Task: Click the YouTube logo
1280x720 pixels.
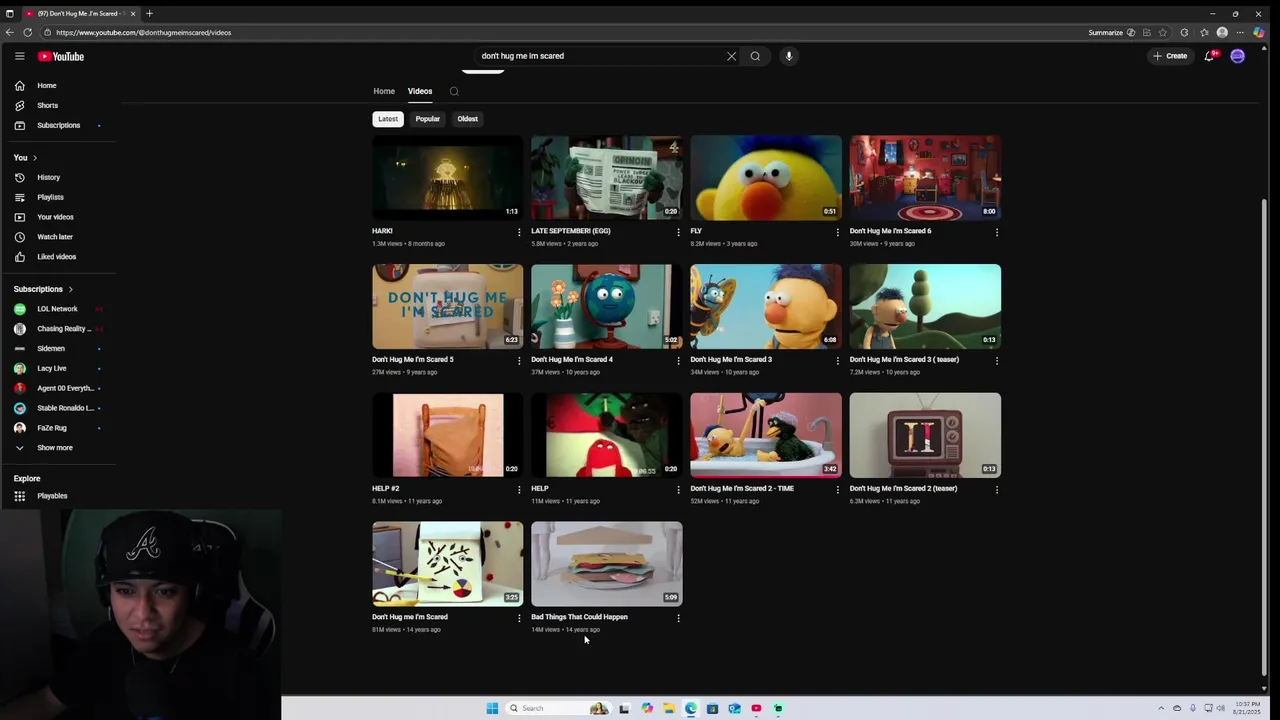Action: (x=61, y=56)
